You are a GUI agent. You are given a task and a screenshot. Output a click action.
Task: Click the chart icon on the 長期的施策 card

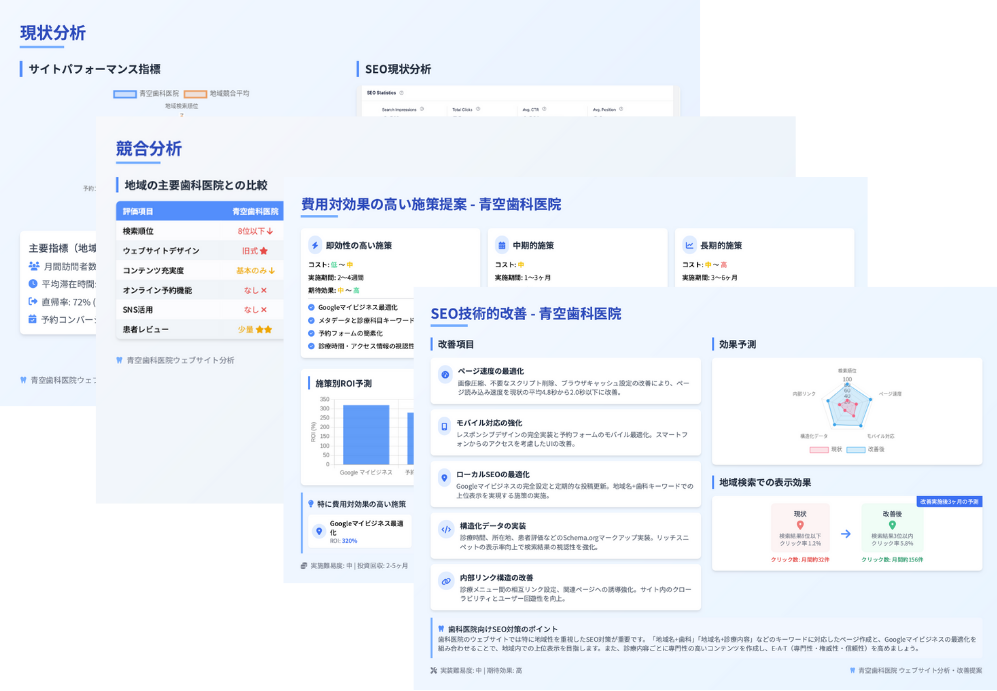pyautogui.click(x=687, y=245)
